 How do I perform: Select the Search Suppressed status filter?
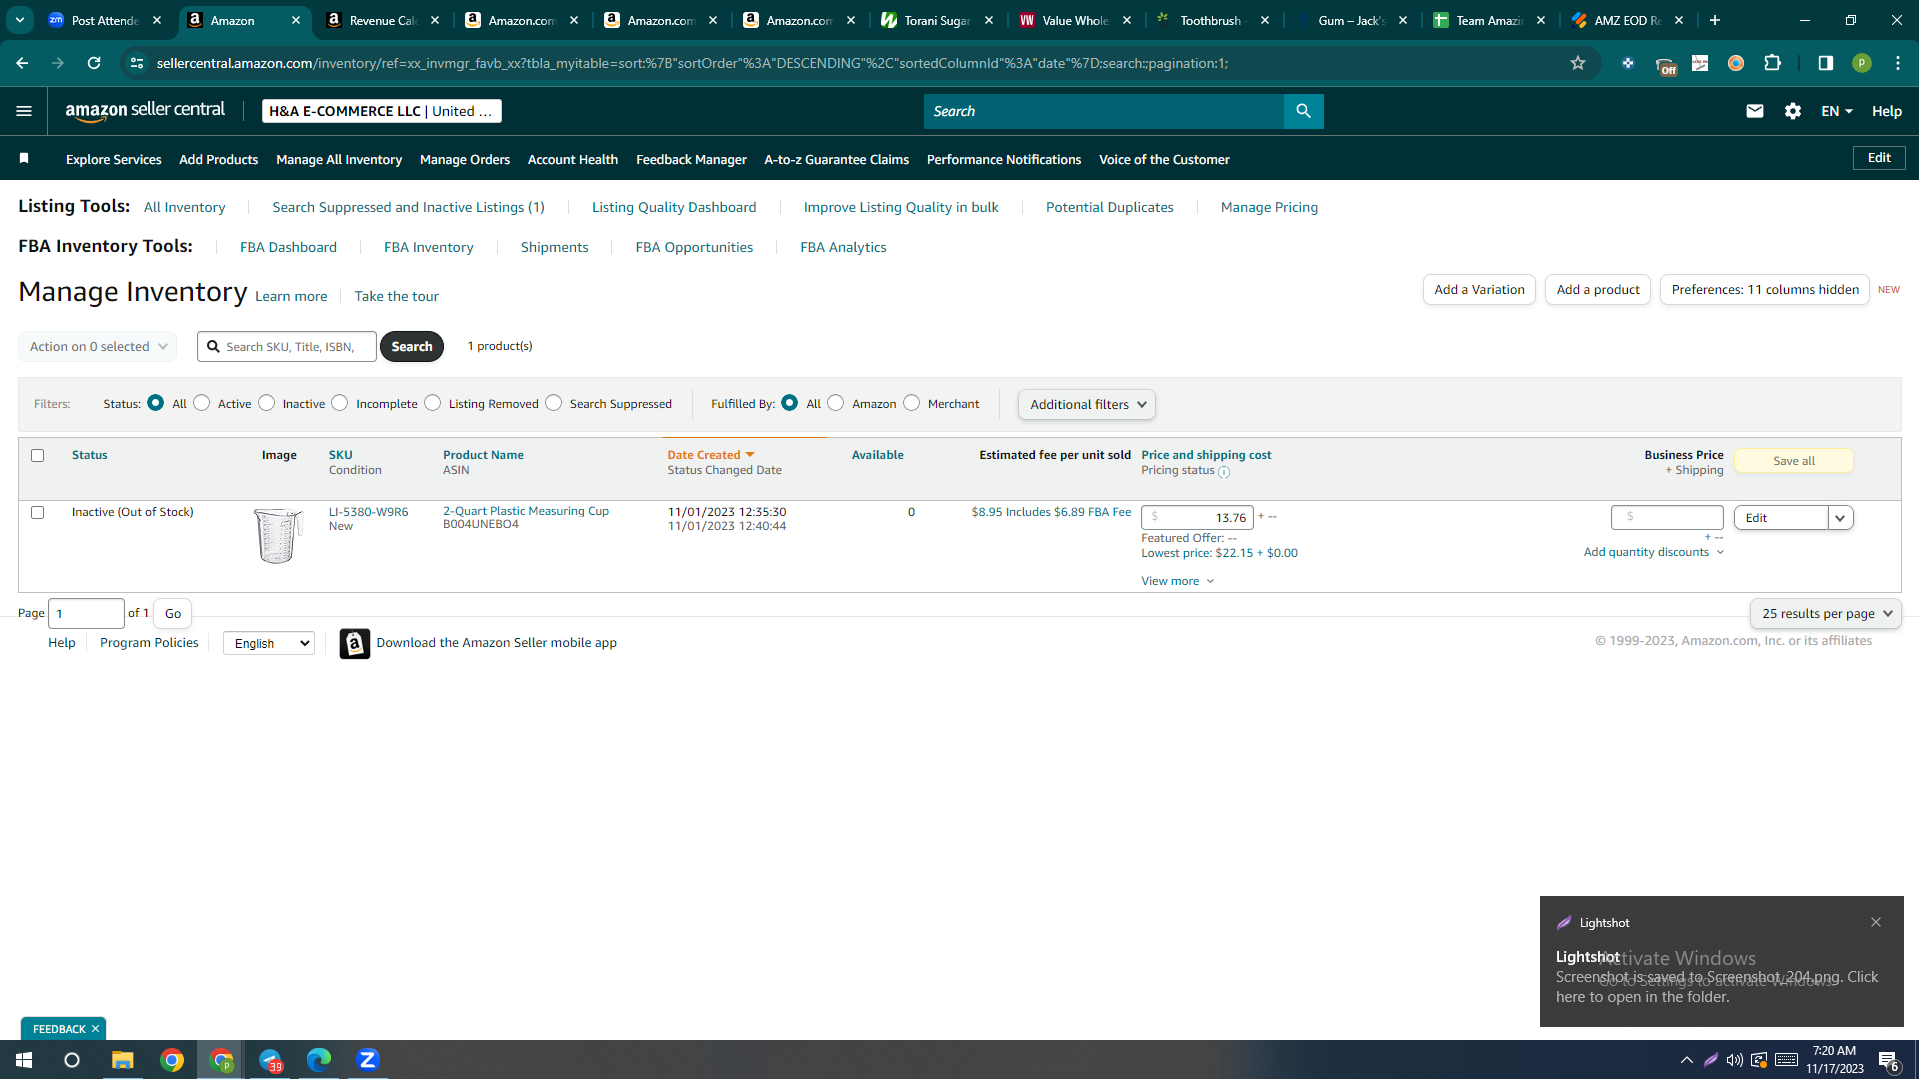pyautogui.click(x=554, y=403)
